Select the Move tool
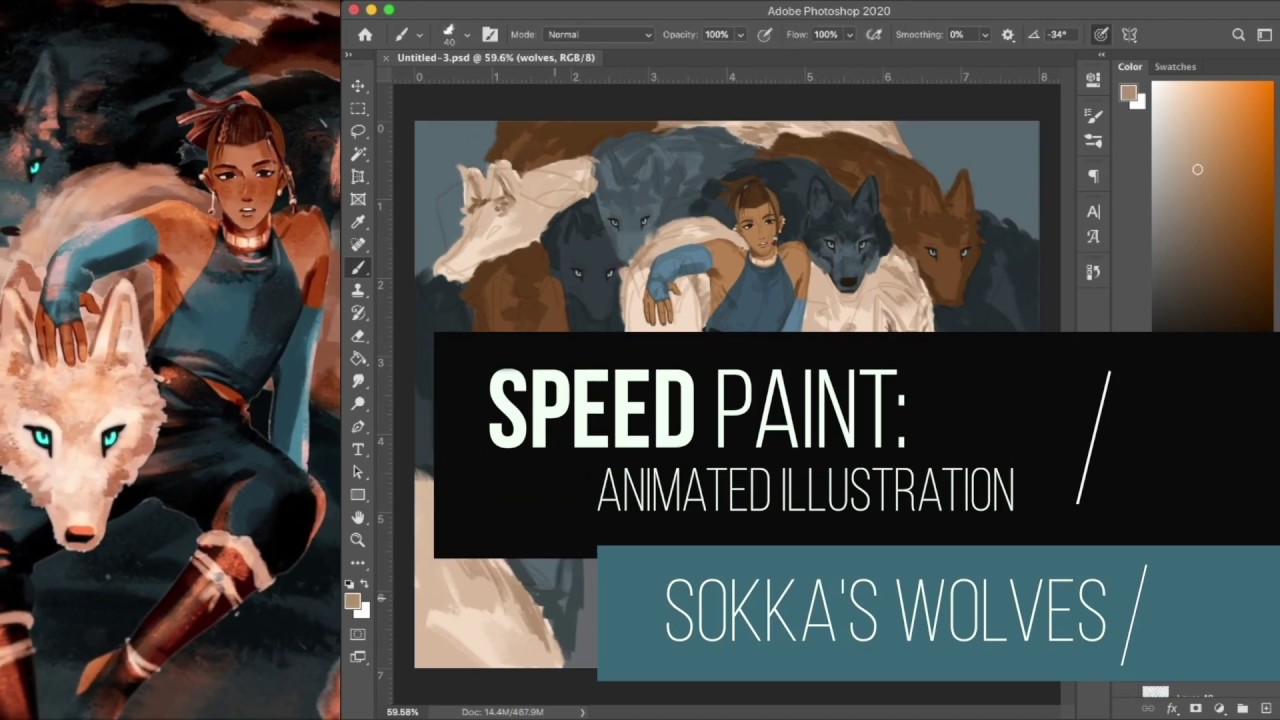 pyautogui.click(x=358, y=86)
